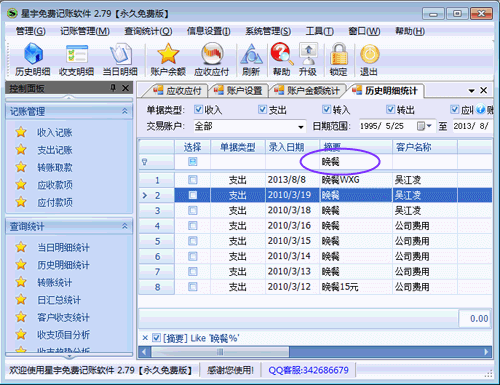Open 当日明细 toolbar icon
The width and height of the screenshot is (500, 385).
point(120,59)
